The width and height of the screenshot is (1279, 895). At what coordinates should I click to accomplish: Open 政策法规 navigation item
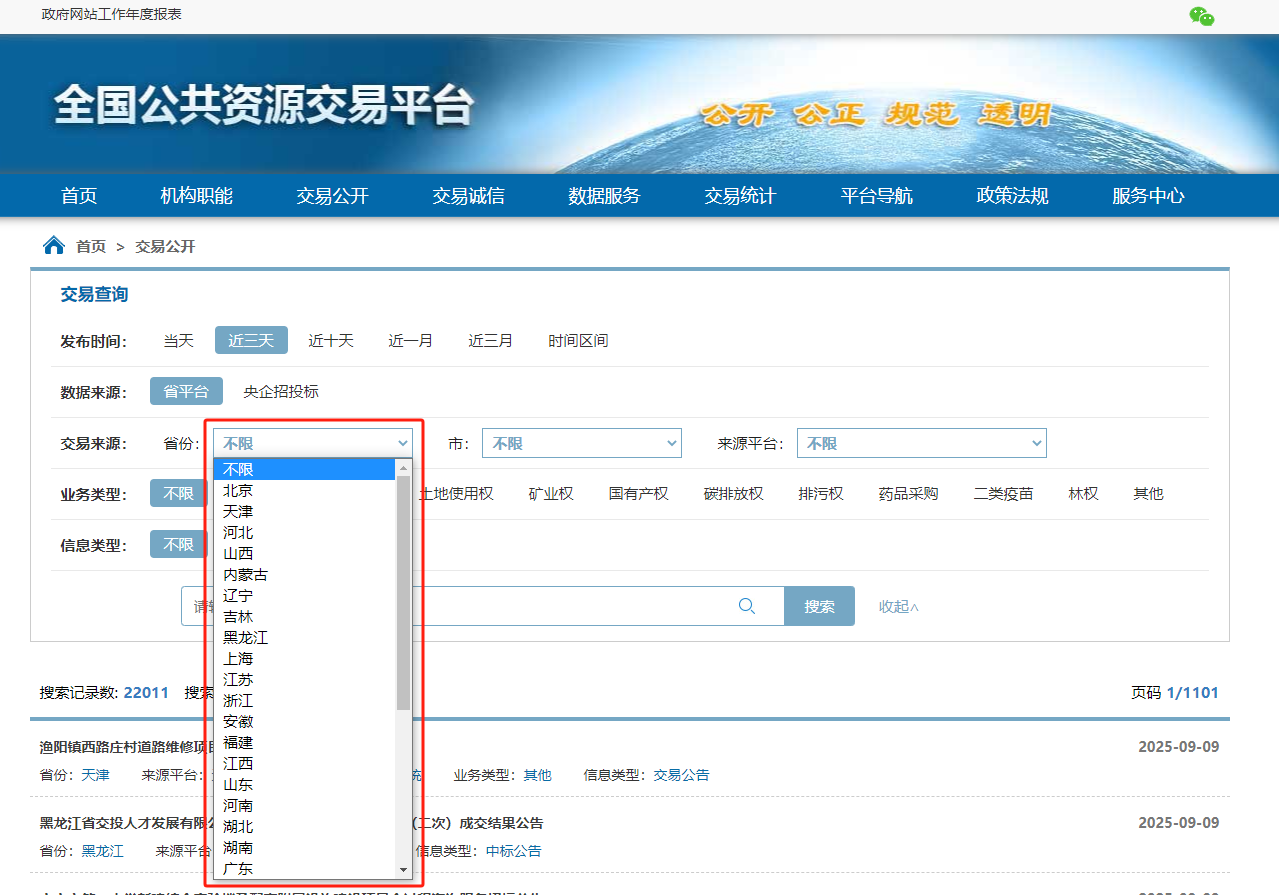[1013, 196]
